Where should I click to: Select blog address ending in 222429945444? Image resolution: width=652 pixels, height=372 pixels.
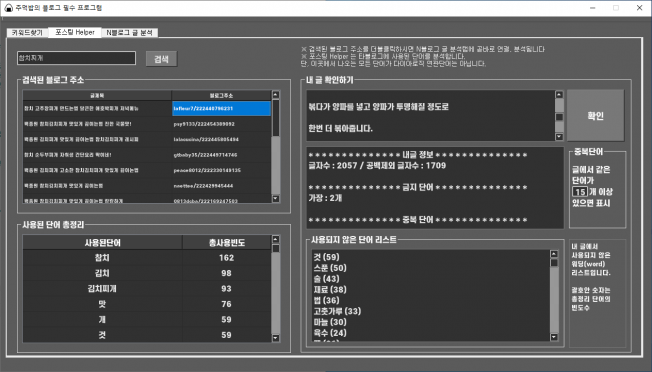221,186
